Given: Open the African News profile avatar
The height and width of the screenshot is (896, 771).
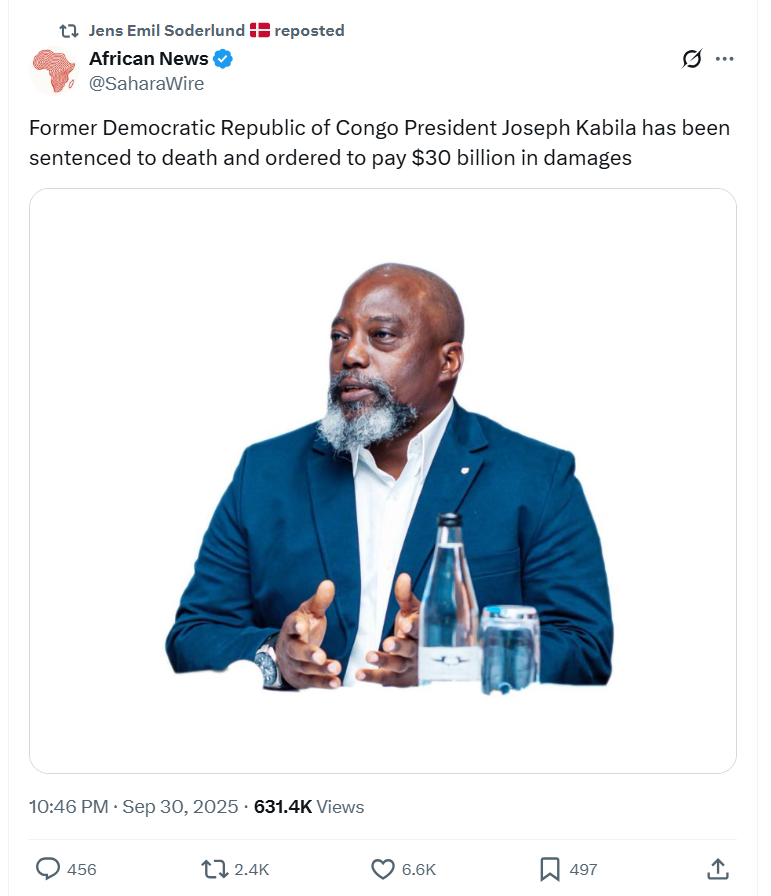Looking at the screenshot, I should coord(55,71).
